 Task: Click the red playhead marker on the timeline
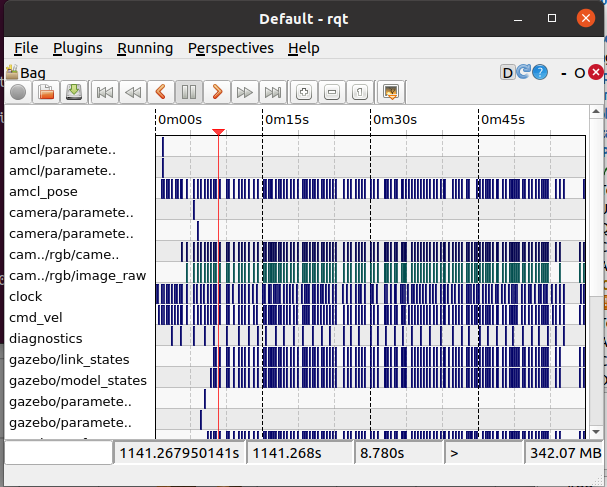218,133
